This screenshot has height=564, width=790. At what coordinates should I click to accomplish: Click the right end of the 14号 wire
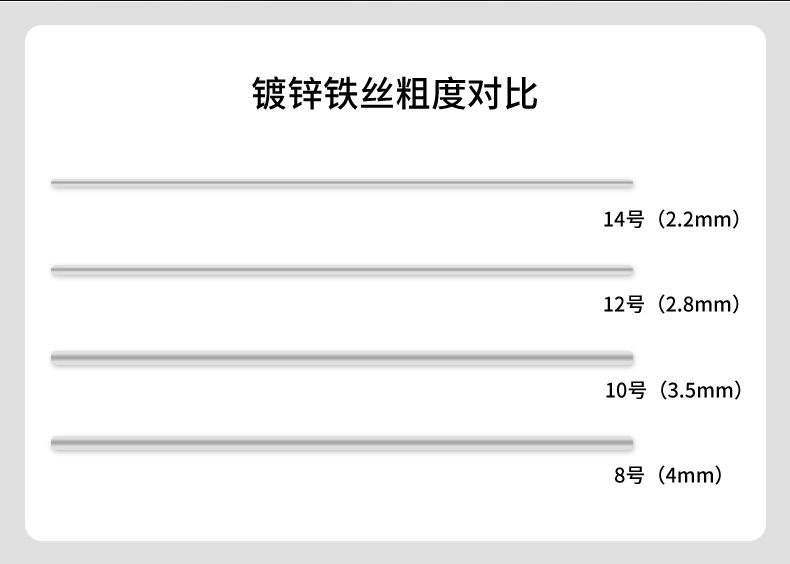coord(628,182)
